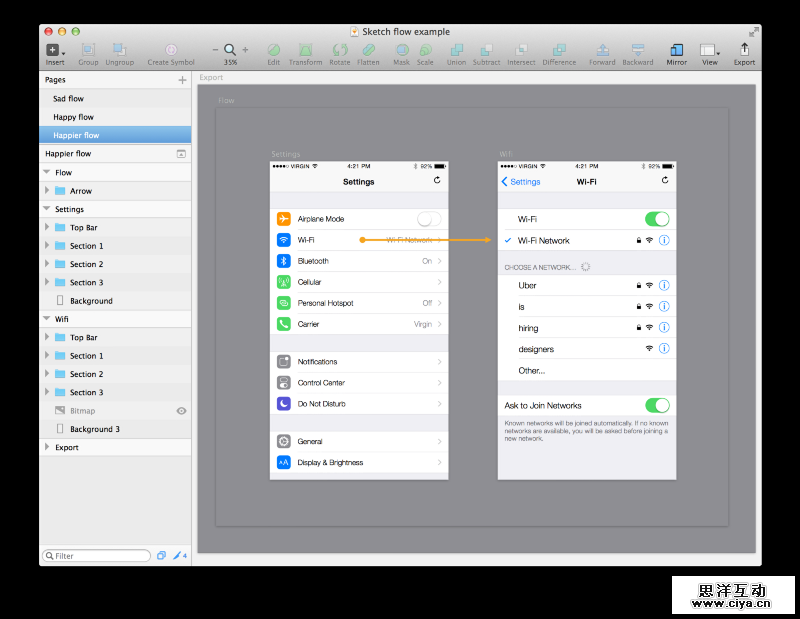Select the Rotate tool

pyautogui.click(x=339, y=47)
